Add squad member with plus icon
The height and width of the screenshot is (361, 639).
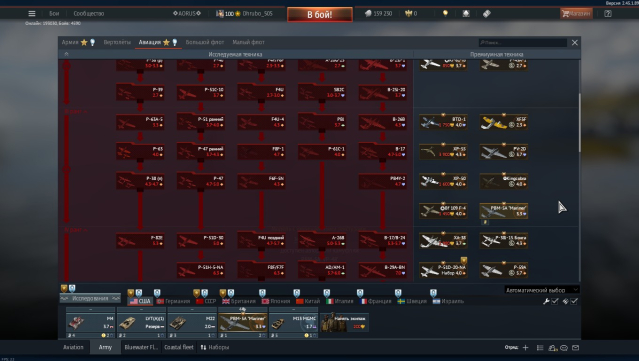click(525, 348)
